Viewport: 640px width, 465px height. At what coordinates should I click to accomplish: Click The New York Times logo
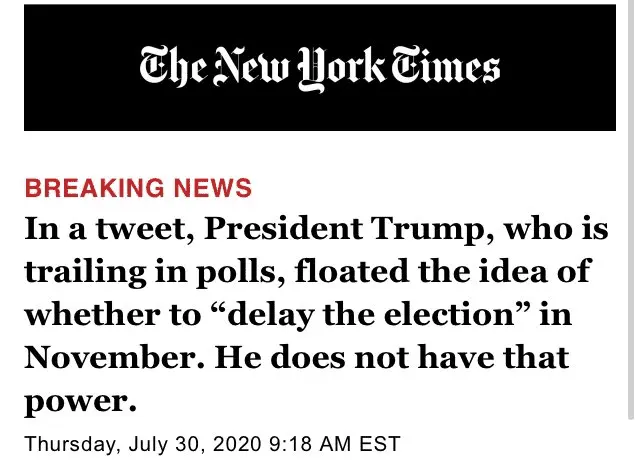(320, 67)
